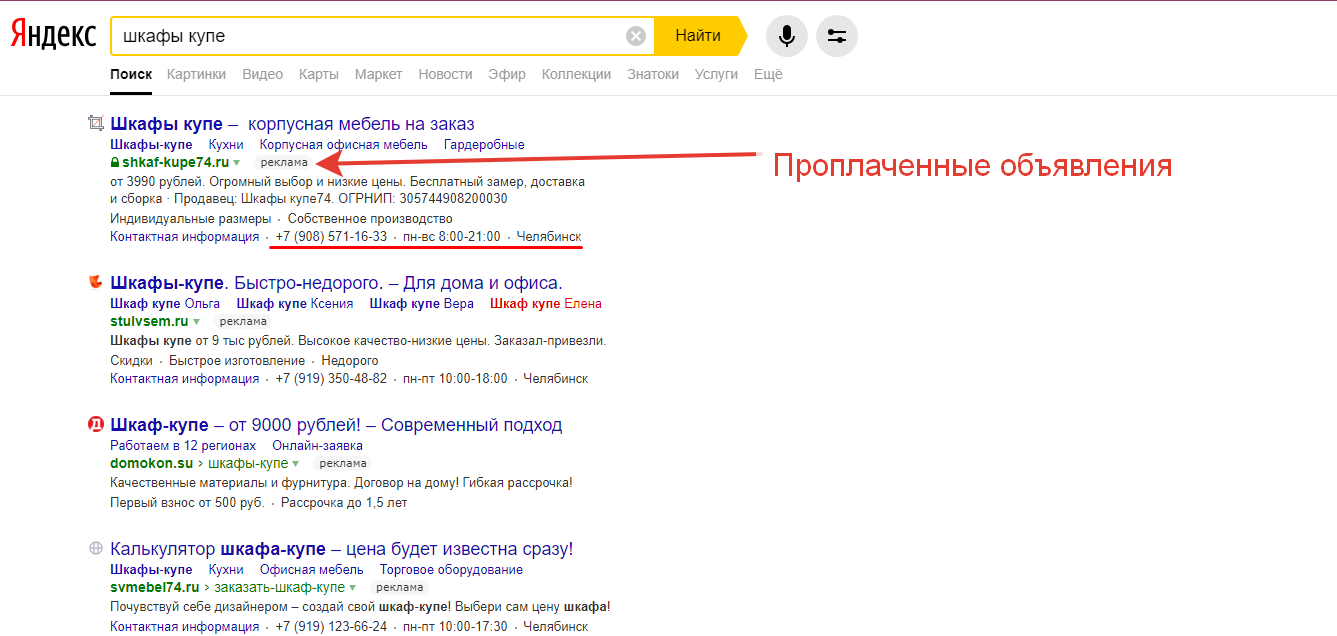Start voice search with the microphone icon

pyautogui.click(x=787, y=36)
